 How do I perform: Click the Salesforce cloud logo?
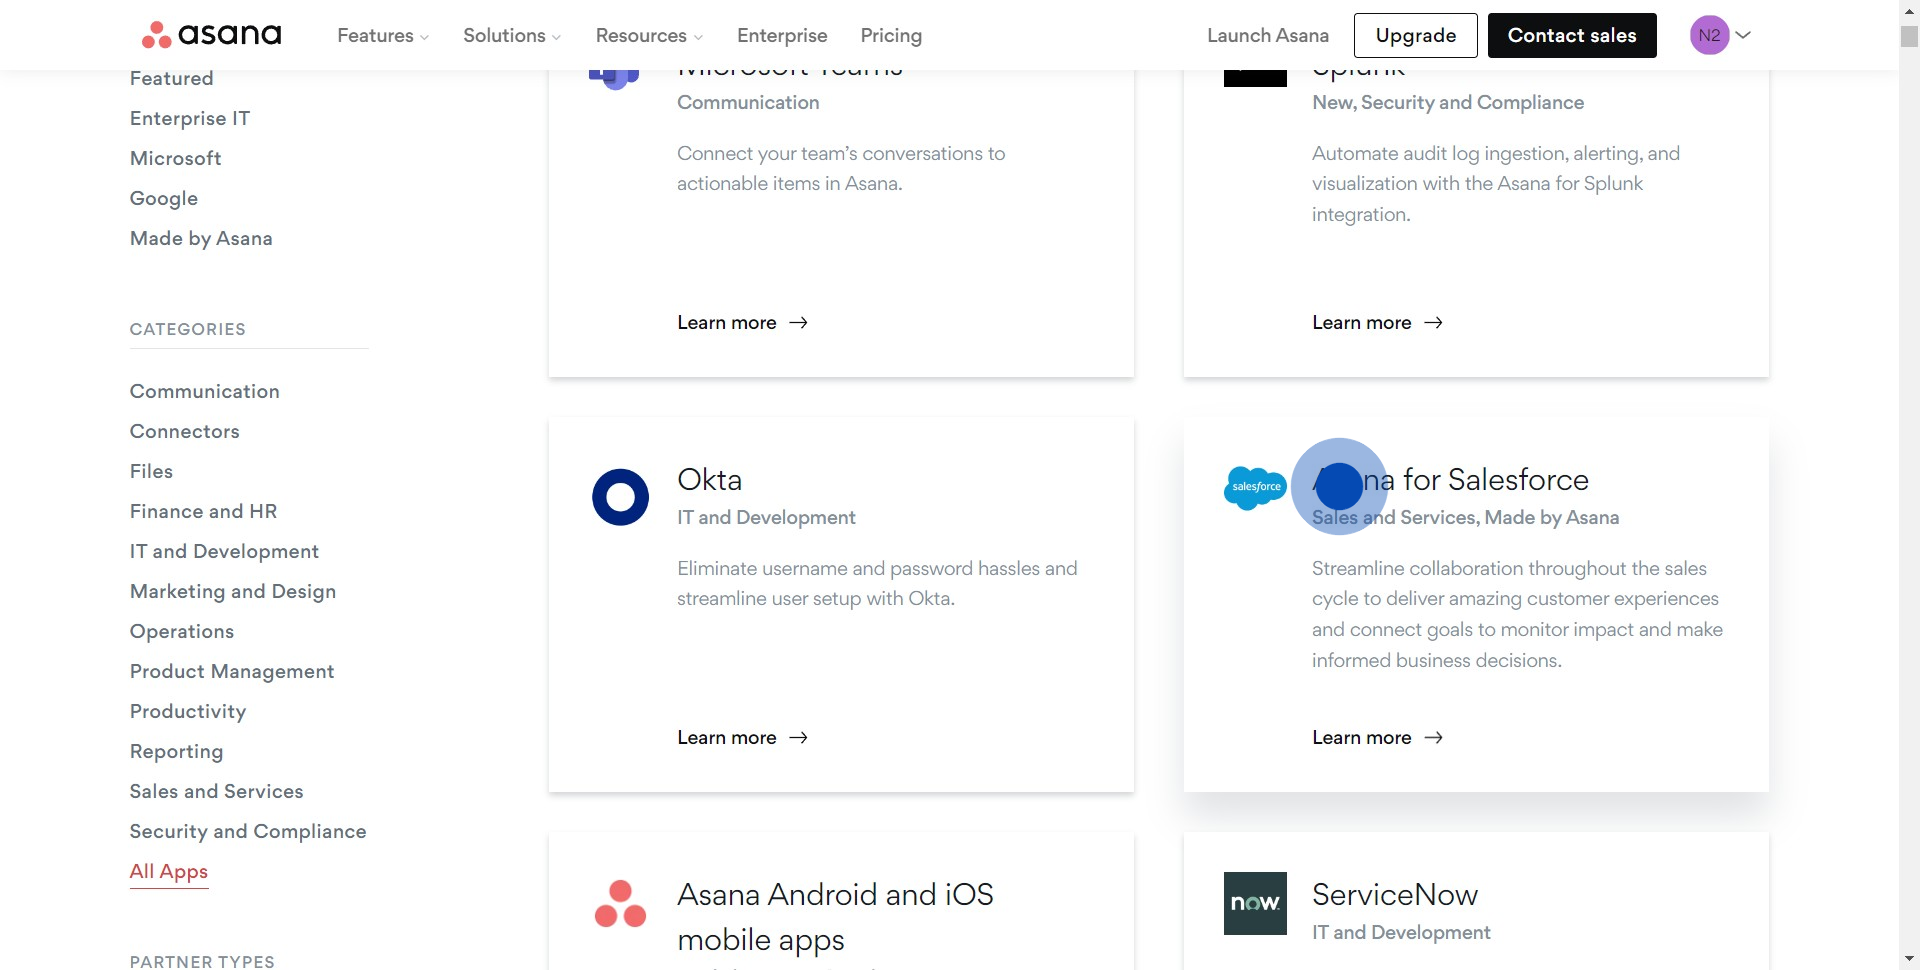click(x=1255, y=488)
